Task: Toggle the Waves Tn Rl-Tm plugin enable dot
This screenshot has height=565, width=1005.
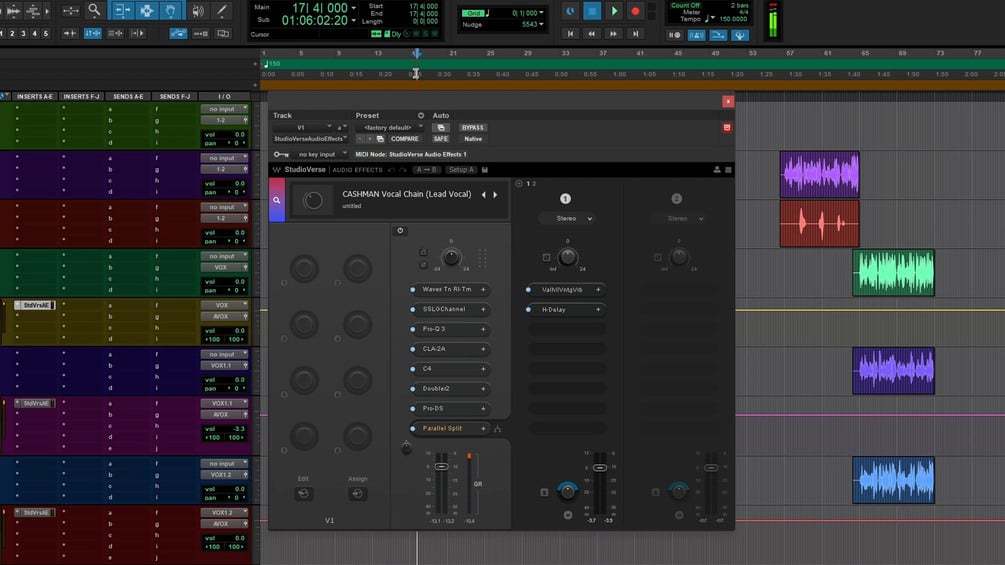Action: click(x=413, y=290)
